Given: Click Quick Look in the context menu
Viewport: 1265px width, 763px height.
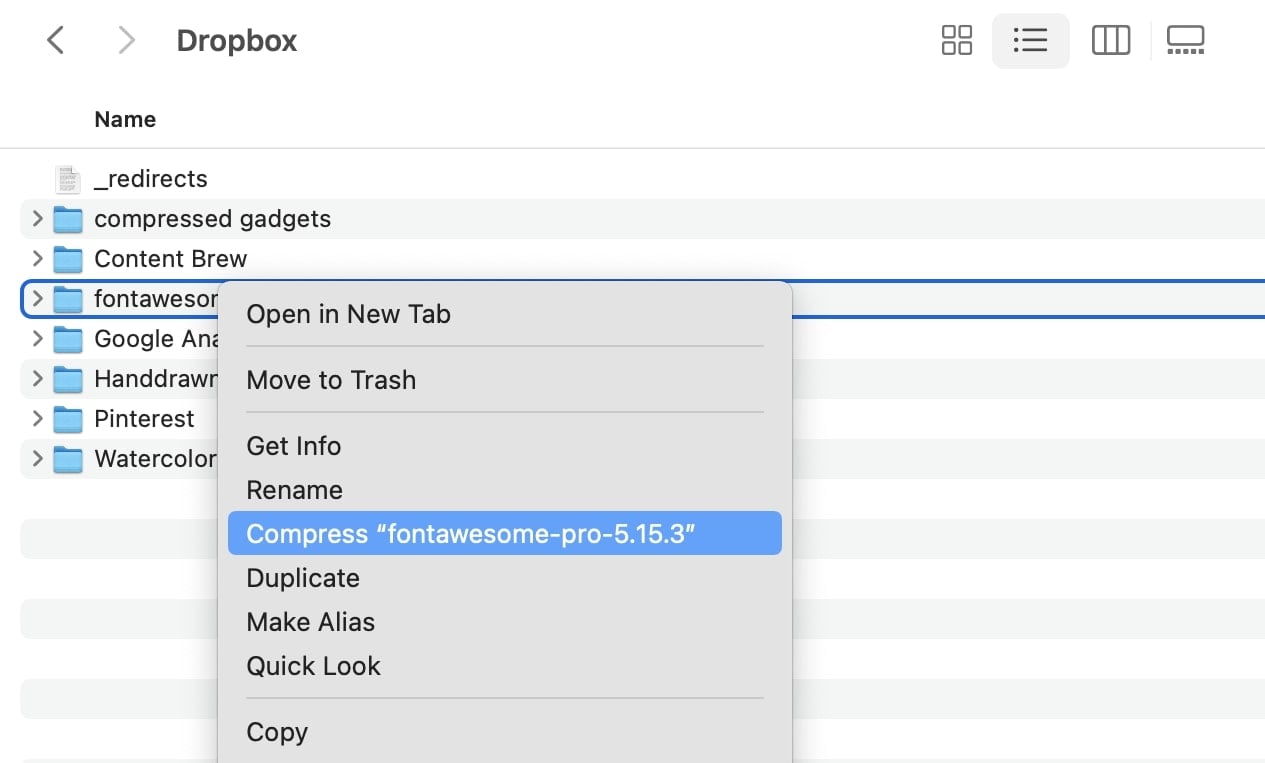Looking at the screenshot, I should click(313, 666).
